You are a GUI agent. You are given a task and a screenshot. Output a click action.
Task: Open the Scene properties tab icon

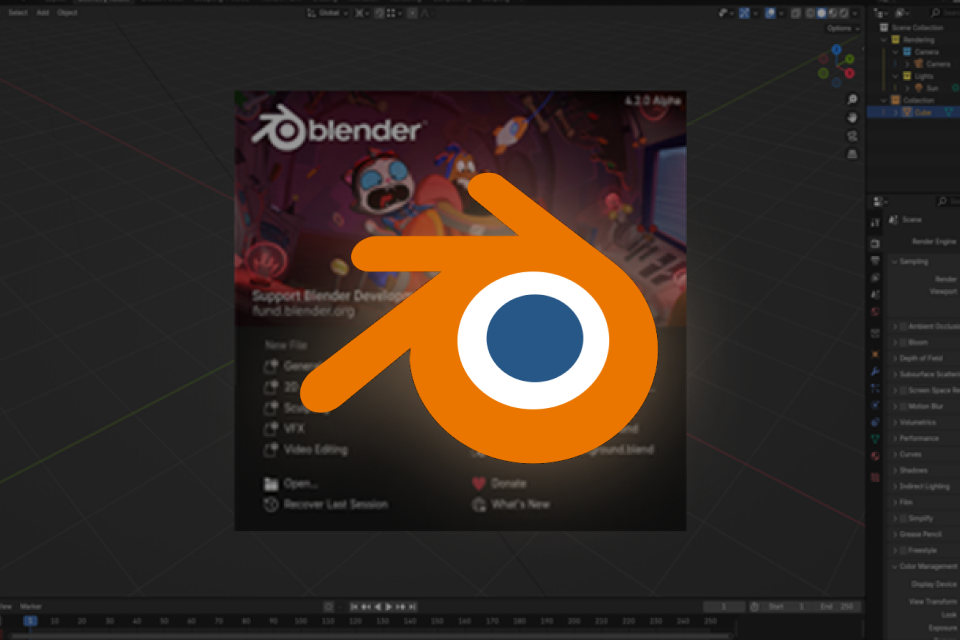[x=876, y=295]
